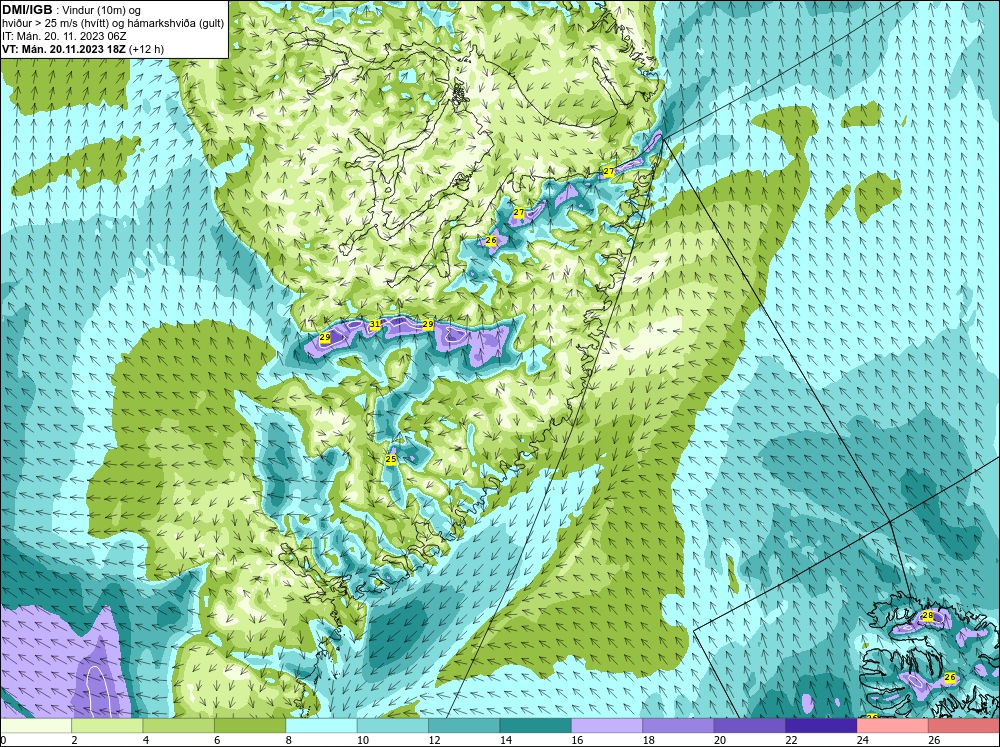Select the yellow gust label 28 over Iceland

pyautogui.click(x=928, y=615)
